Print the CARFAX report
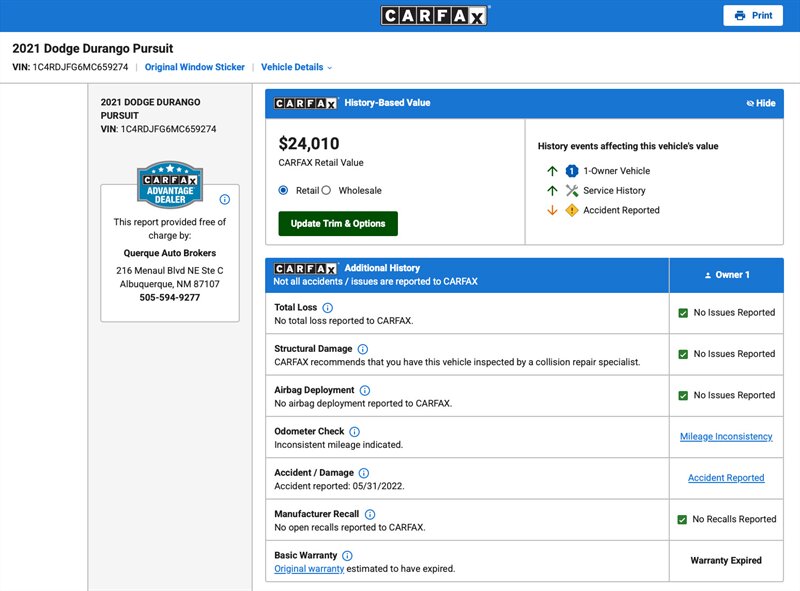 click(753, 15)
